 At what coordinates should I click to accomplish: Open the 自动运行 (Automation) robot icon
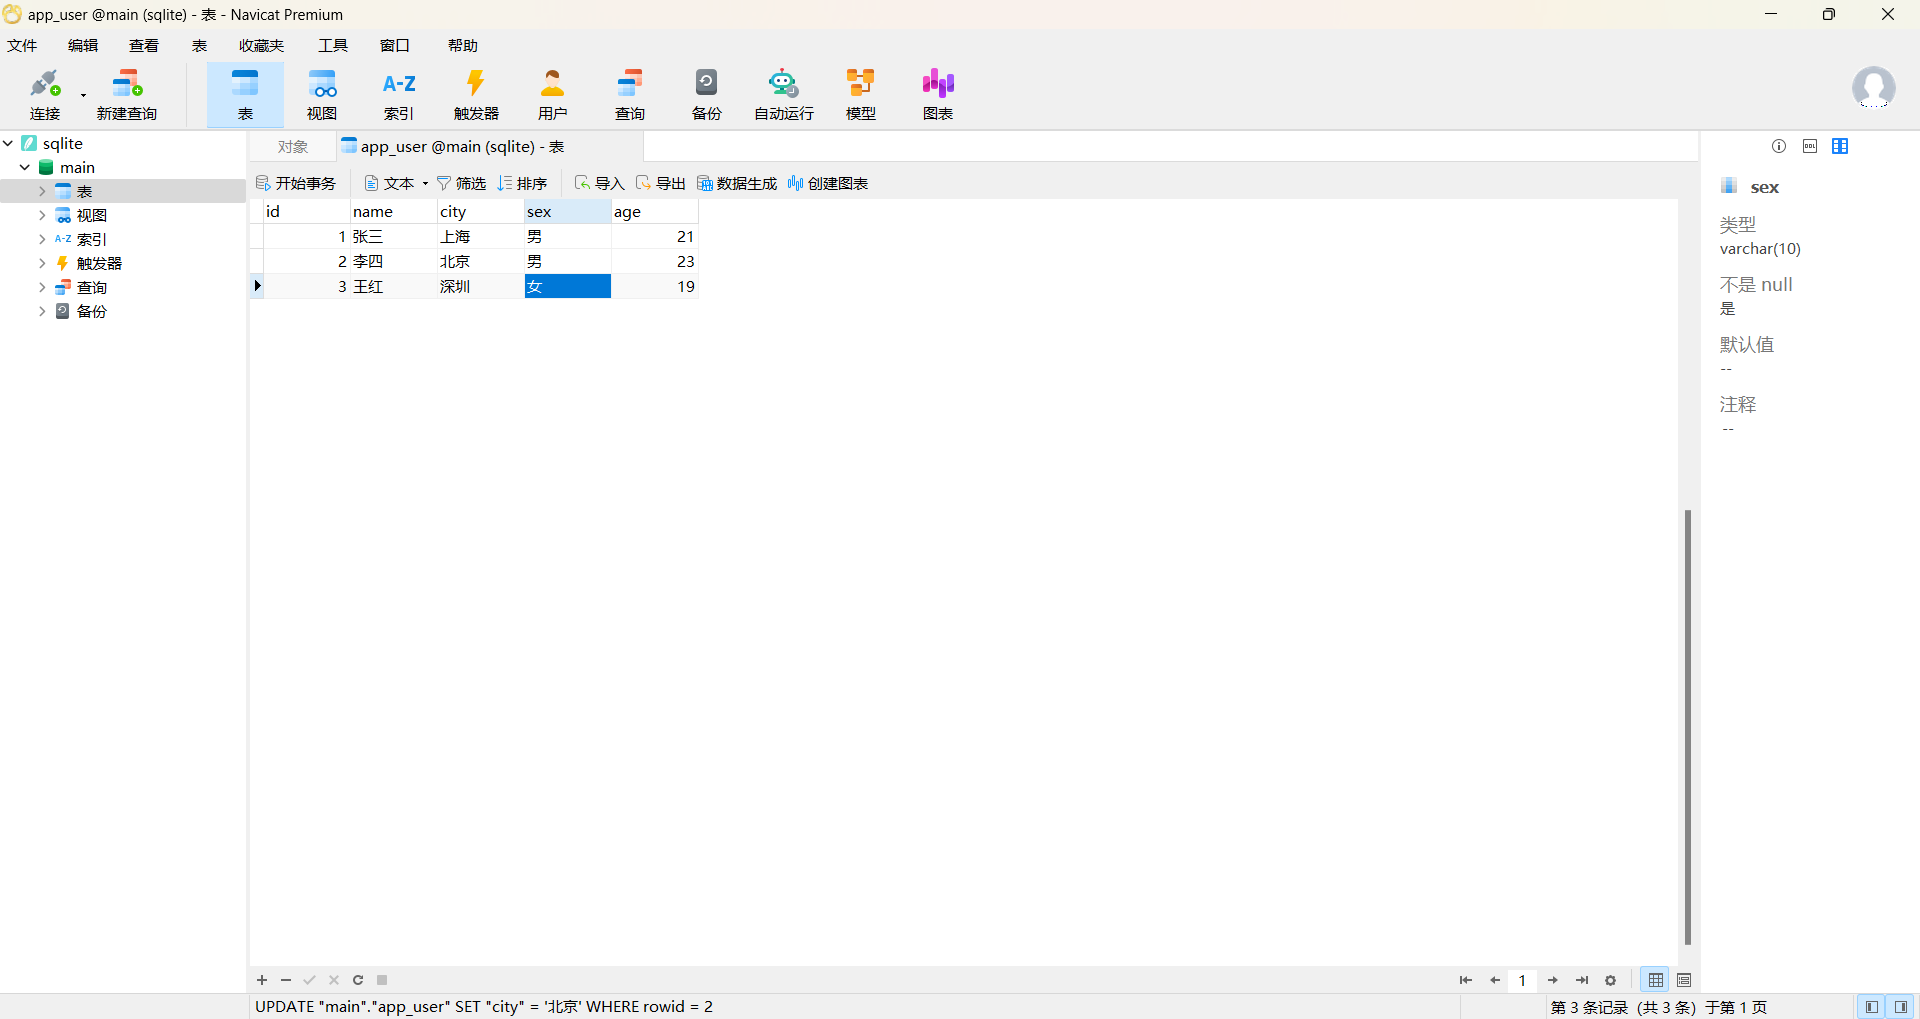[784, 95]
